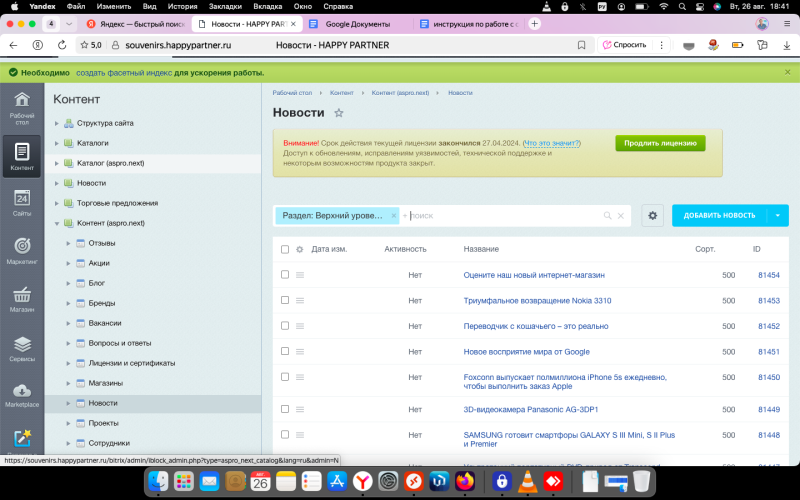Click the column settings gear in table header

point(299,249)
